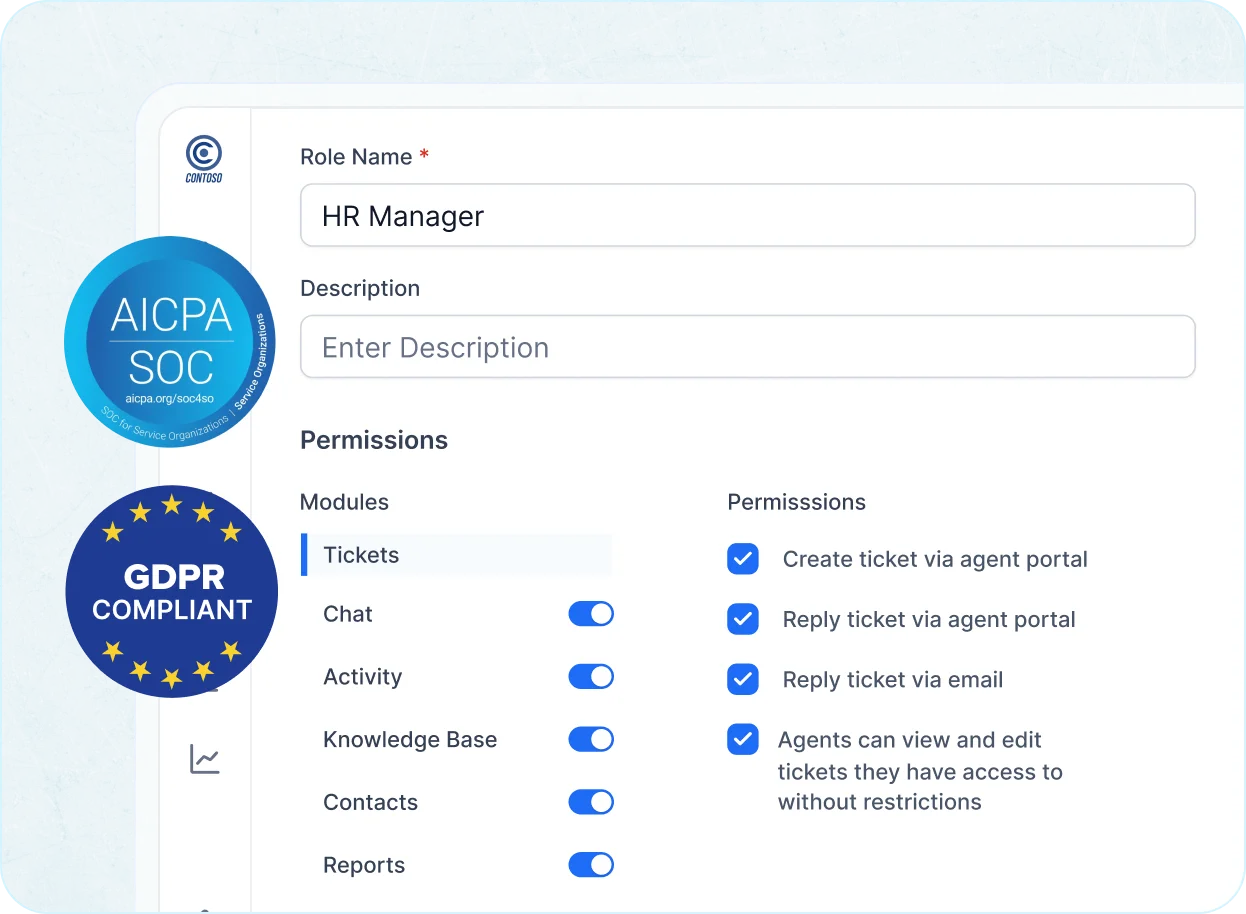Click the Permissions section heading
Screen dimensions: 1246x914
point(374,440)
